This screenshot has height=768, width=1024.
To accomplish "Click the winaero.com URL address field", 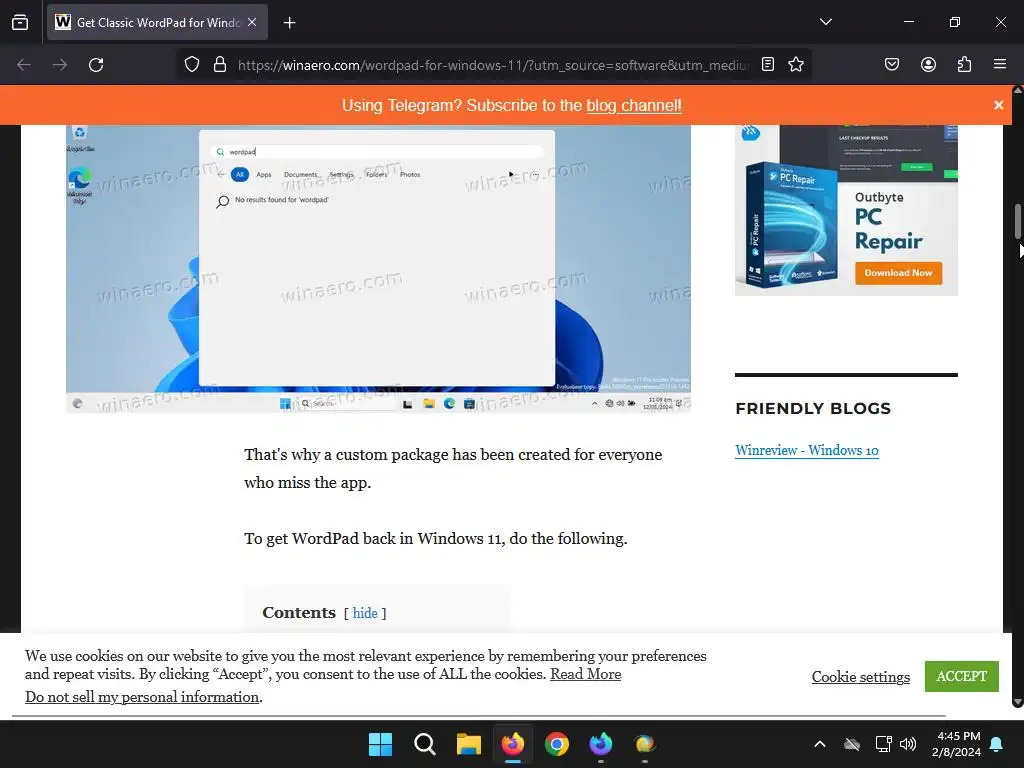I will click(493, 65).
